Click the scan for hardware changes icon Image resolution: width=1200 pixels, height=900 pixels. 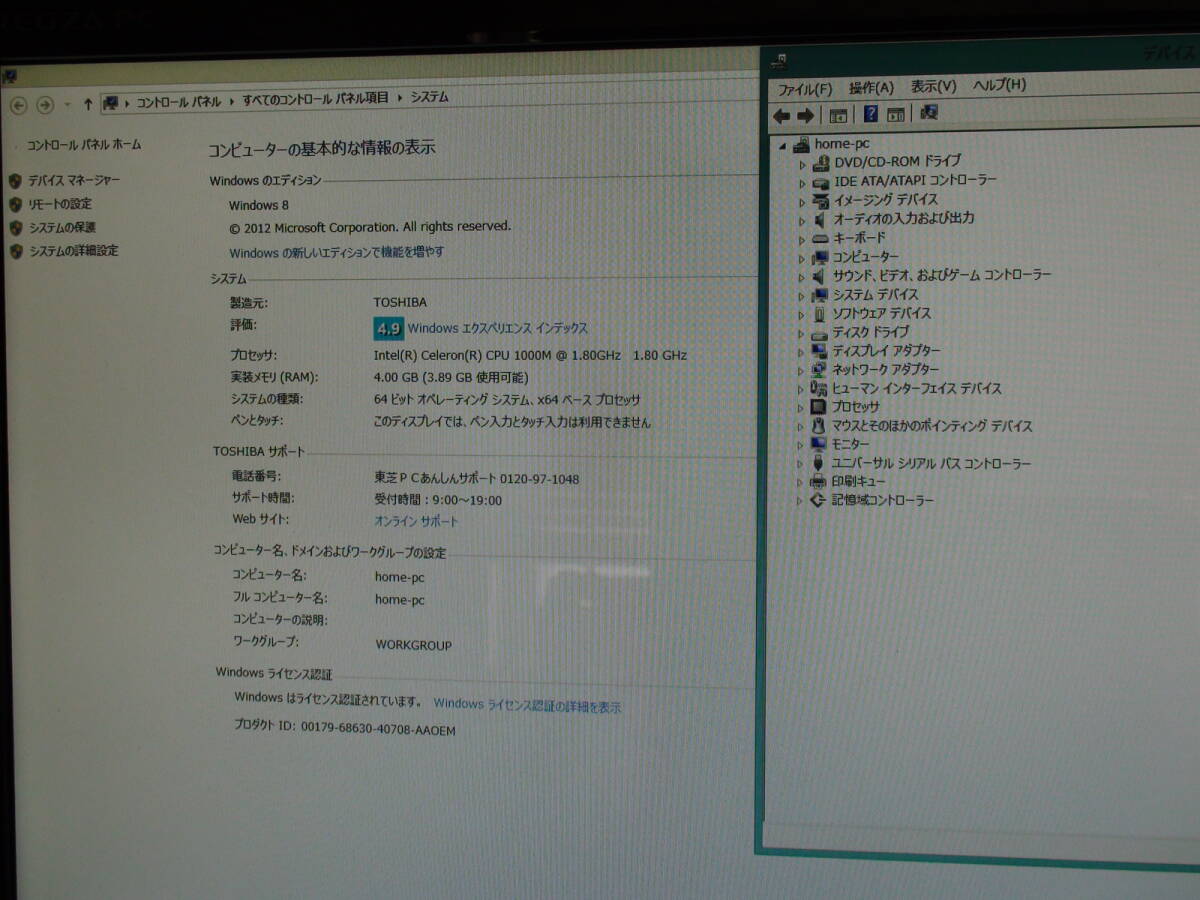click(927, 115)
